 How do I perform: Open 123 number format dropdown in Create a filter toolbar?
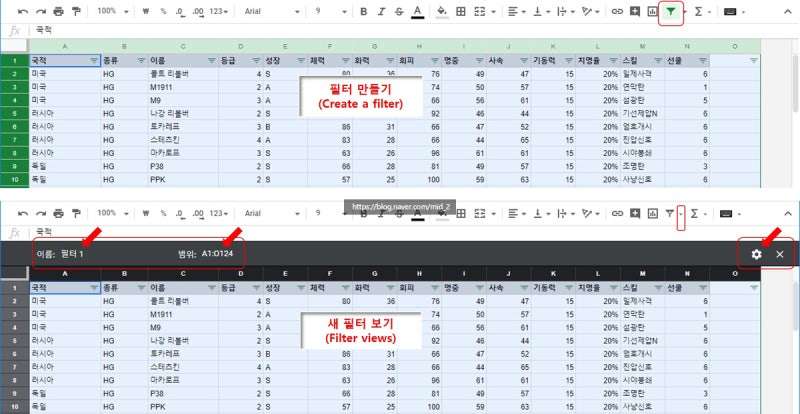219,11
